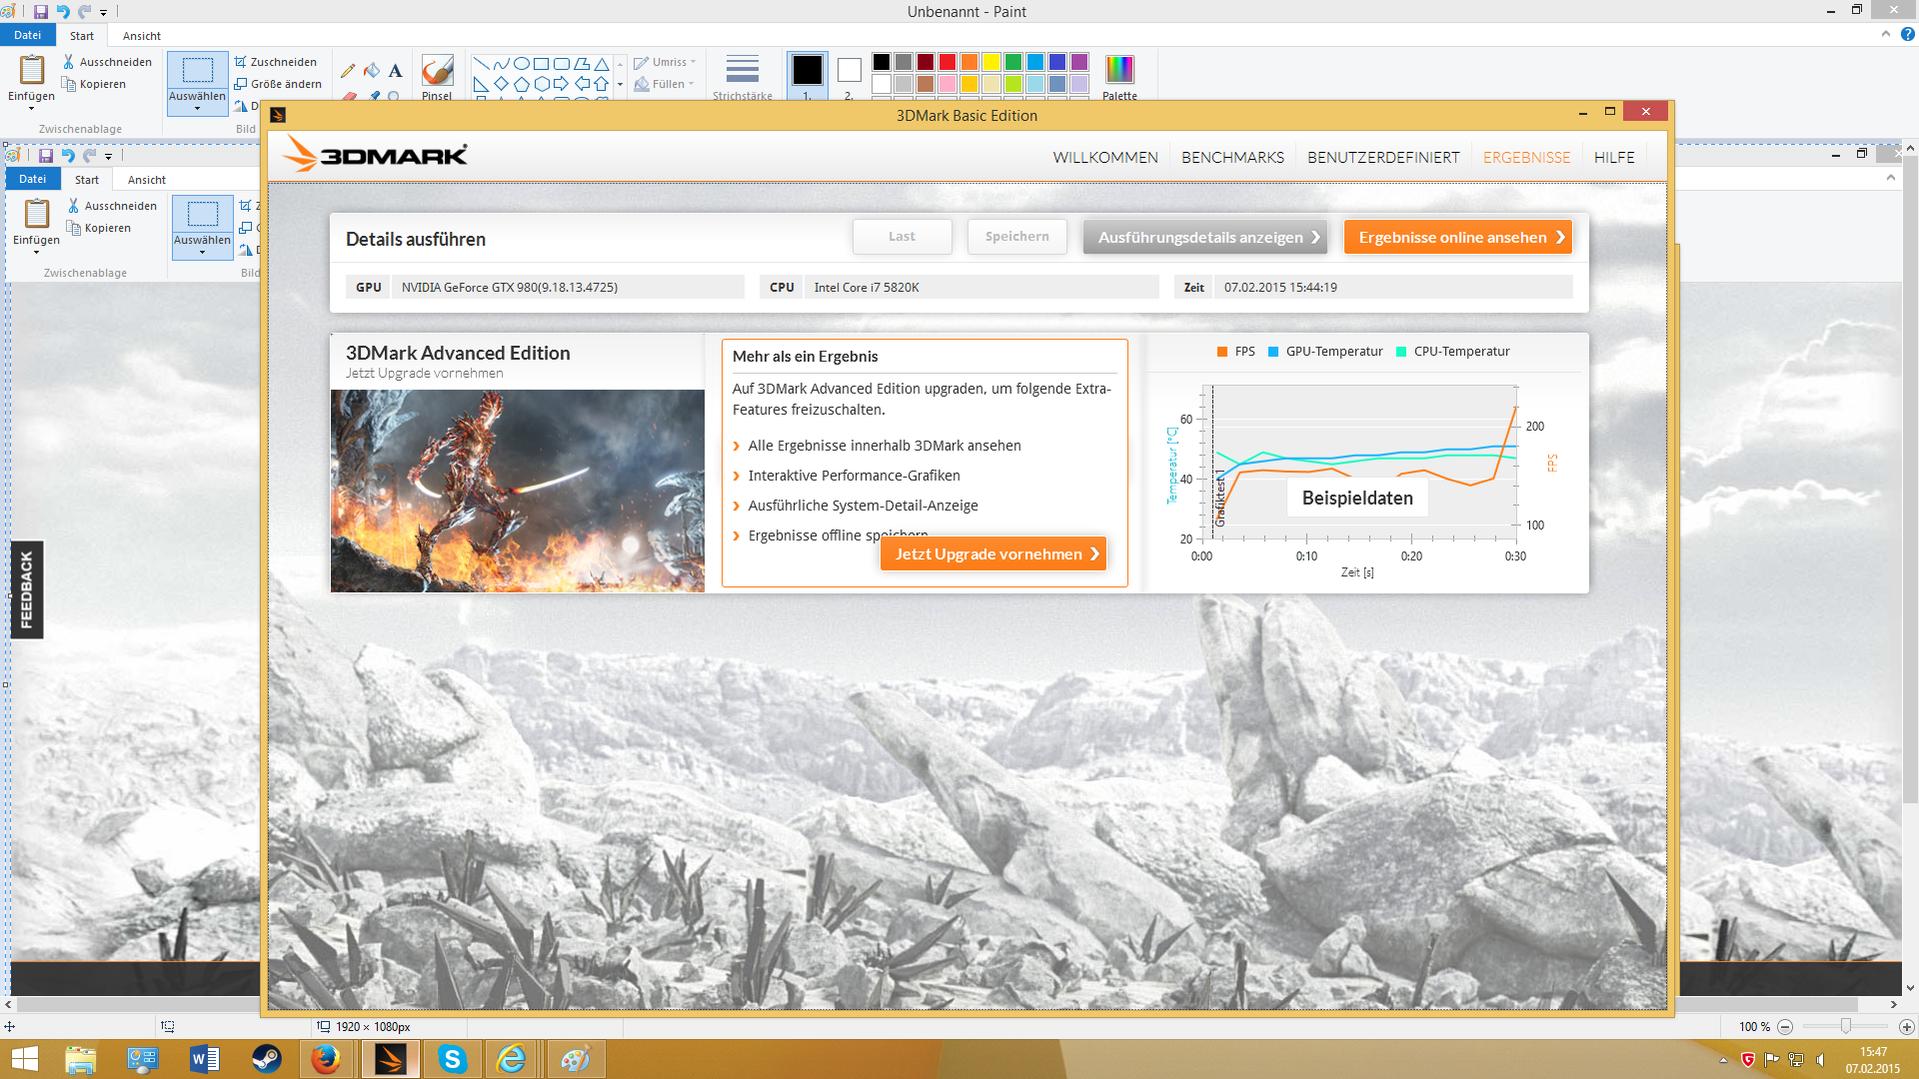Click the 3DMark Advanced Edition artwork
Viewport: 1919px width, 1079px height.
point(518,490)
